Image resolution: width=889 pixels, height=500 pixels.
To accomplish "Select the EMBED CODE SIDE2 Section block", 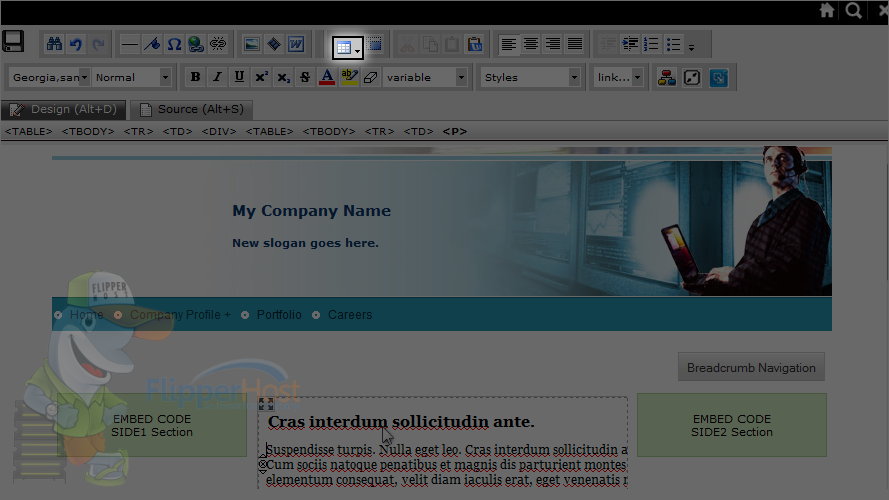I will tap(732, 425).
